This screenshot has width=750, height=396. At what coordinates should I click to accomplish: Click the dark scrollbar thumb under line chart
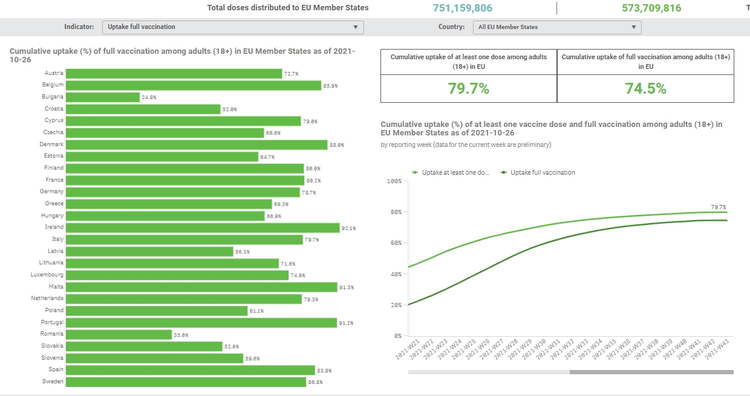click(x=651, y=372)
